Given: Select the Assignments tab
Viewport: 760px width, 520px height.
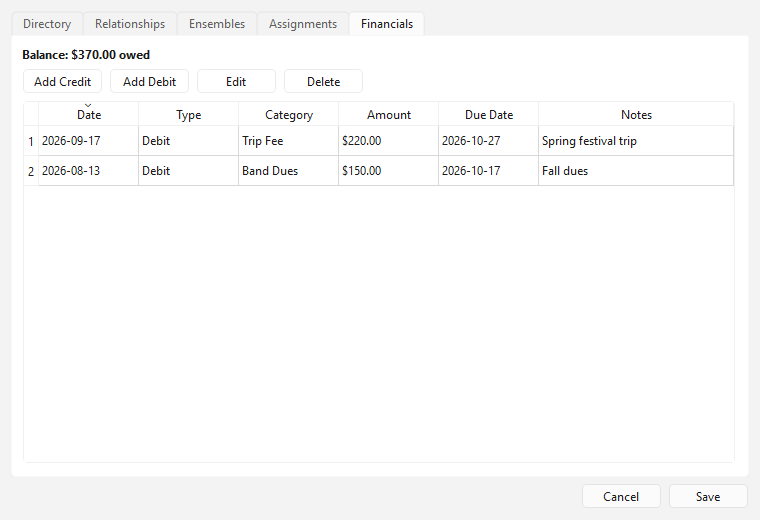Looking at the screenshot, I should click(x=303, y=24).
